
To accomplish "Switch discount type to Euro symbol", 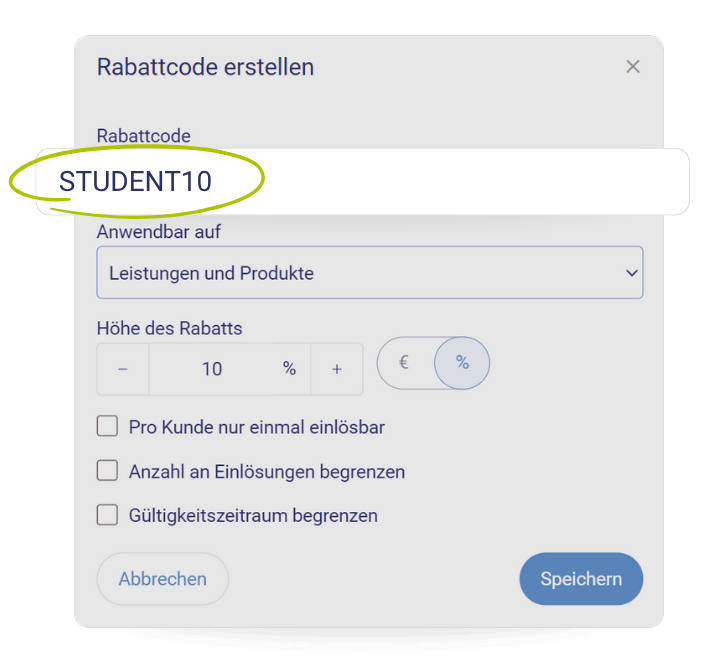I will pos(404,363).
